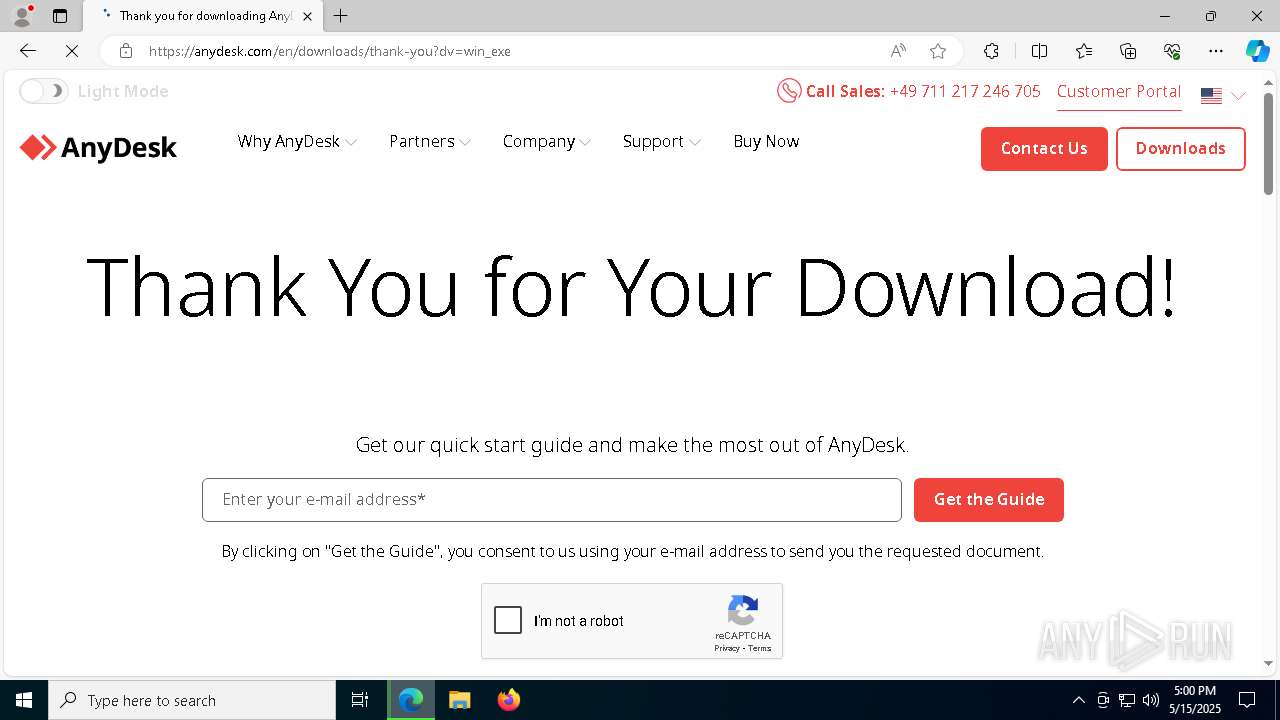Click the anydesk.com address bar URL

pos(330,51)
